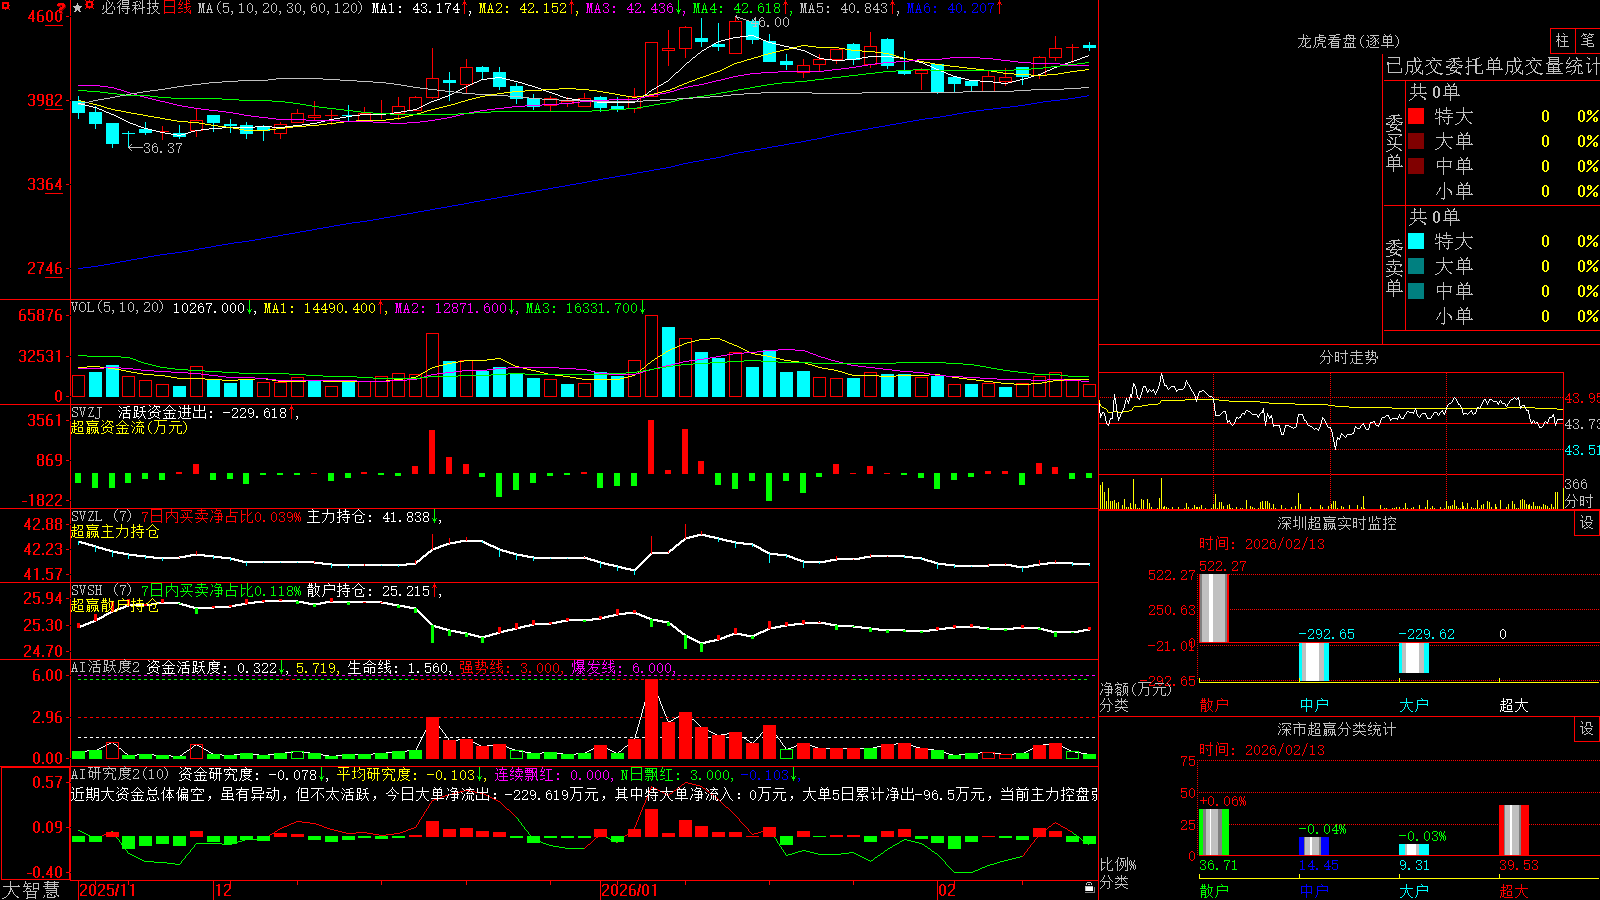Screen dimensions: 1600x900
Task: Click the SVSH (7) indicator name
Action: point(101,591)
